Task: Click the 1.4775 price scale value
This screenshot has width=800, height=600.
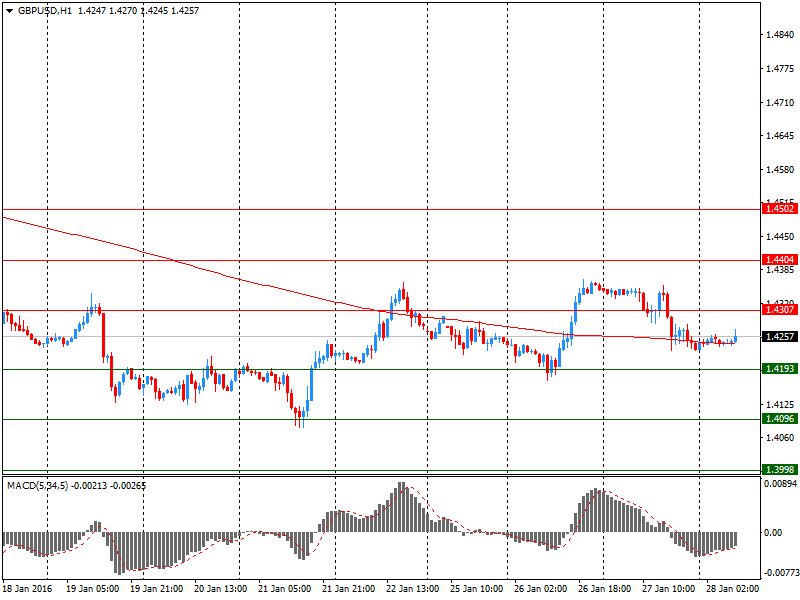Action: [x=780, y=69]
